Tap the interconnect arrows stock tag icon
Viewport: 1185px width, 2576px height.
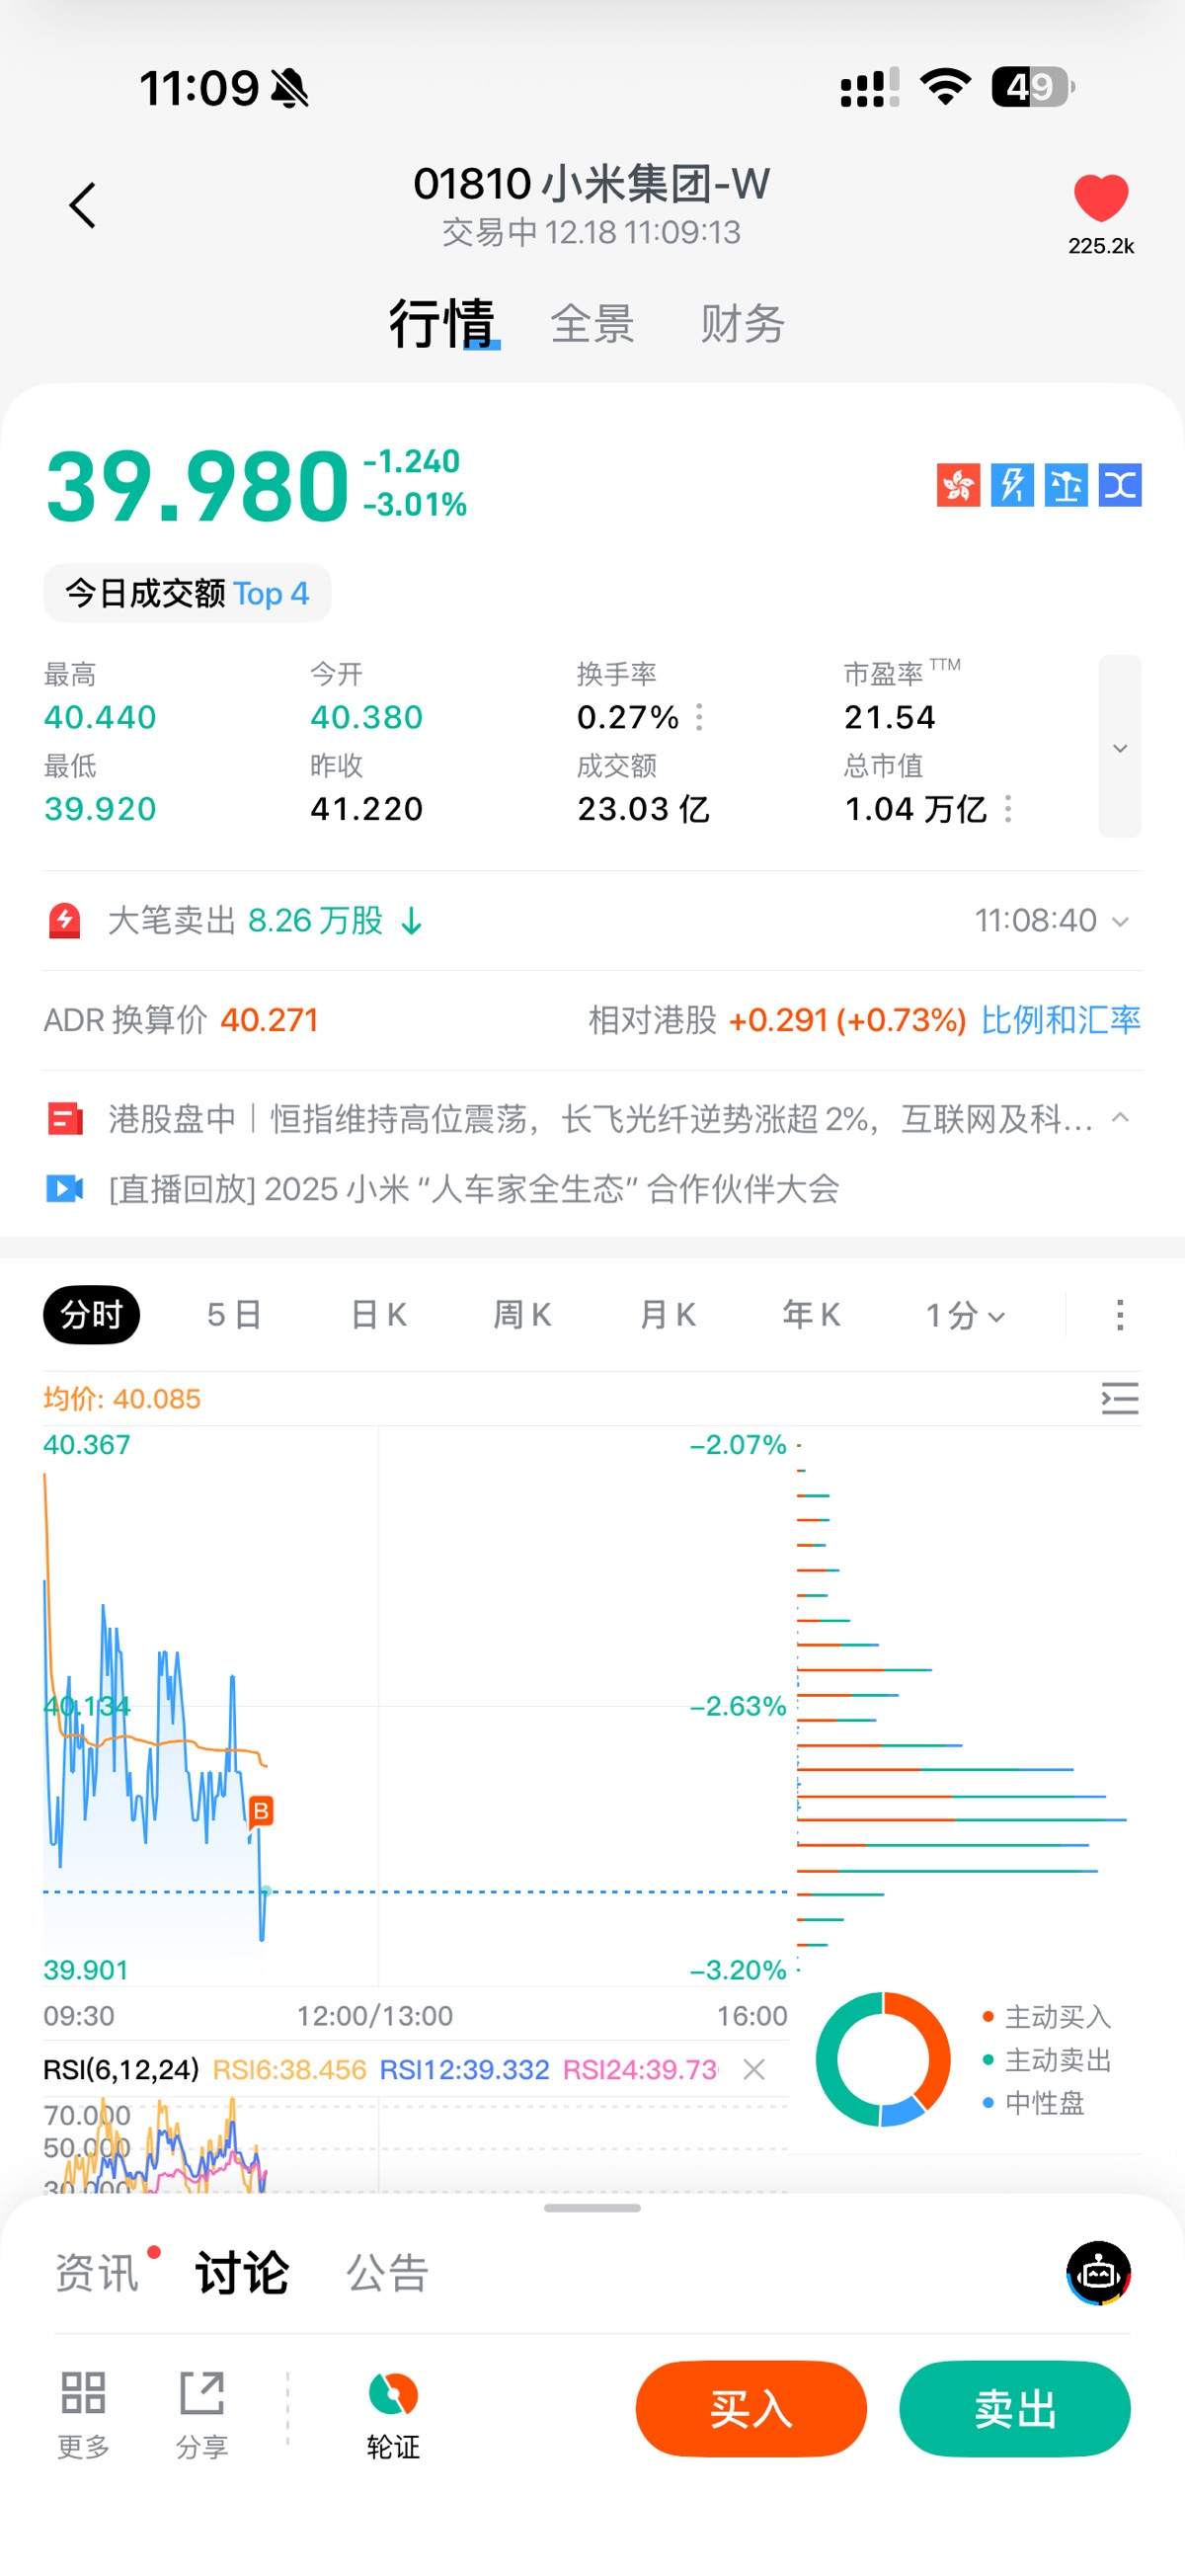click(x=1120, y=485)
